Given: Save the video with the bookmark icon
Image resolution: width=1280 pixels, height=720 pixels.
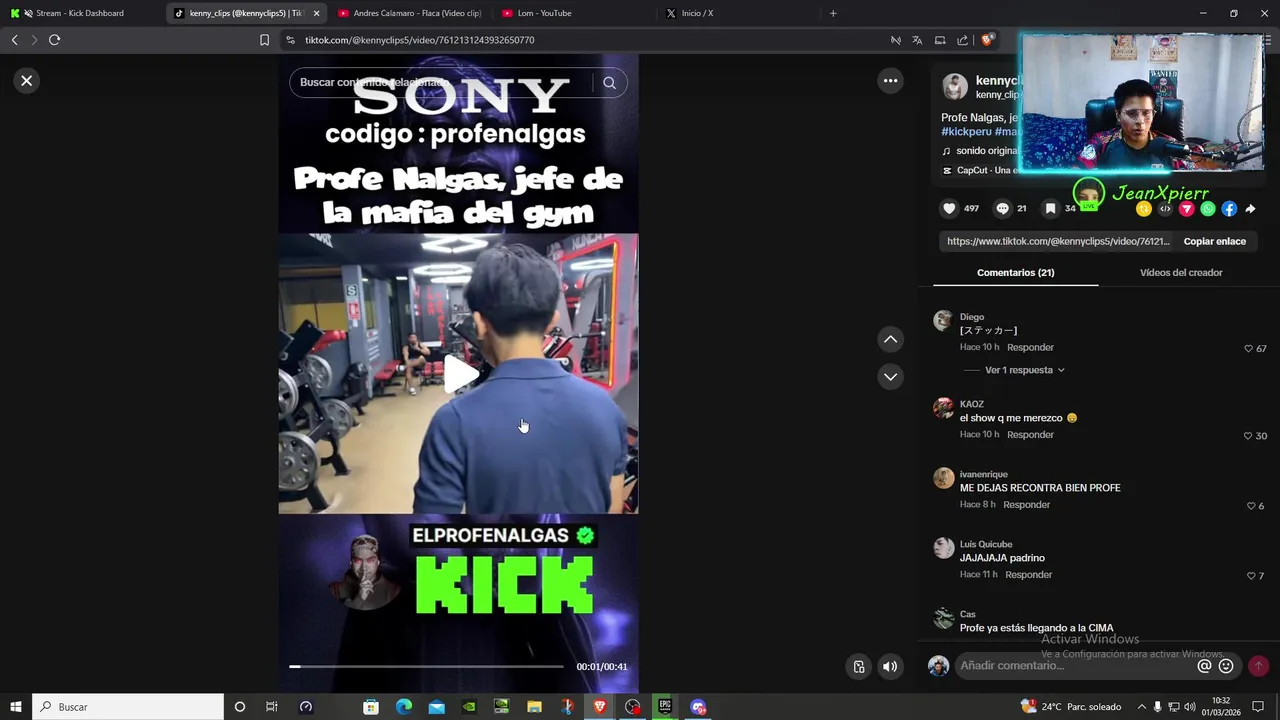Looking at the screenshot, I should 1050,208.
